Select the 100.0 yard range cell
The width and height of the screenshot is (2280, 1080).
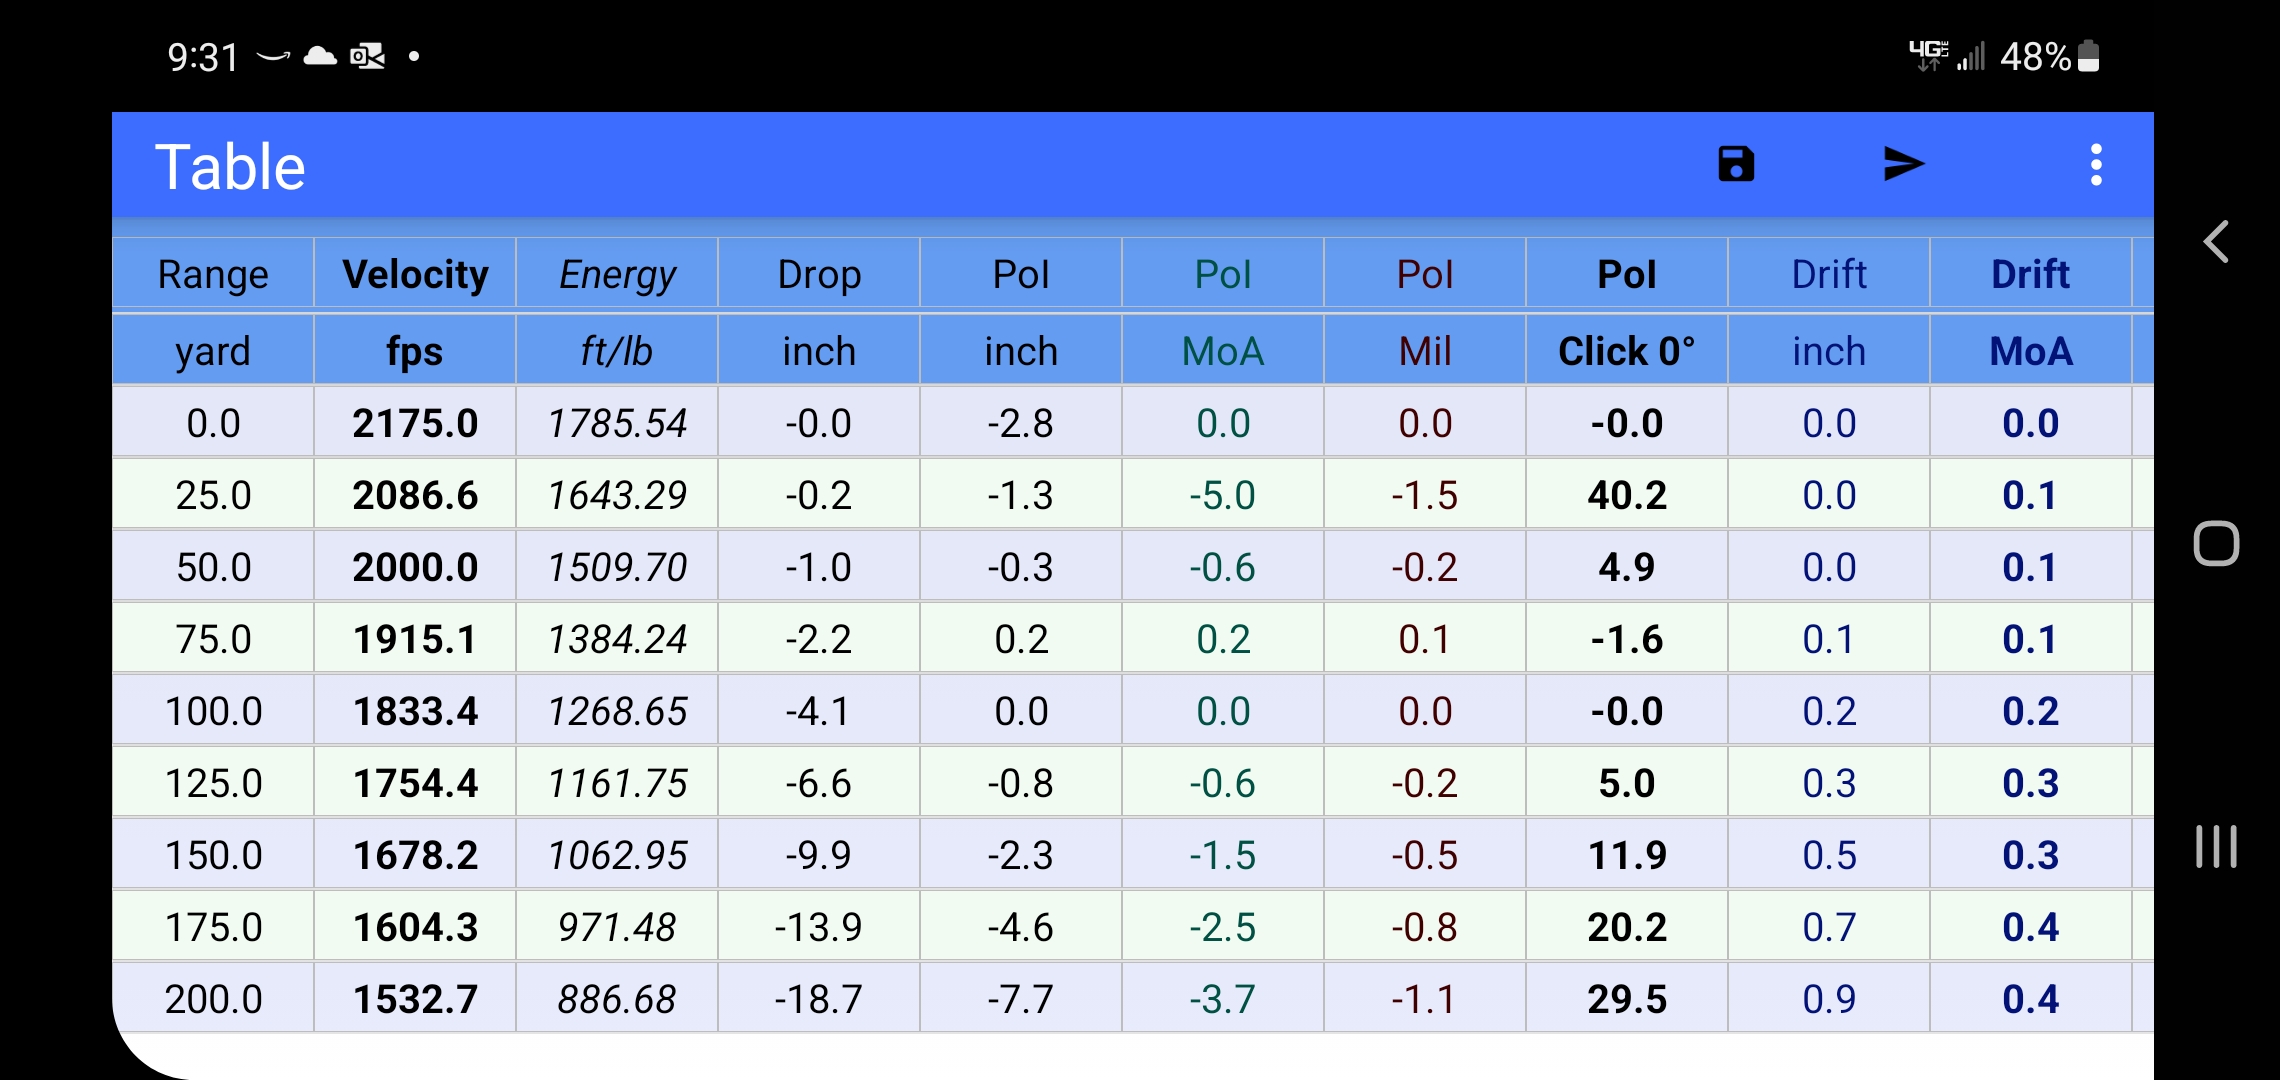[x=213, y=711]
